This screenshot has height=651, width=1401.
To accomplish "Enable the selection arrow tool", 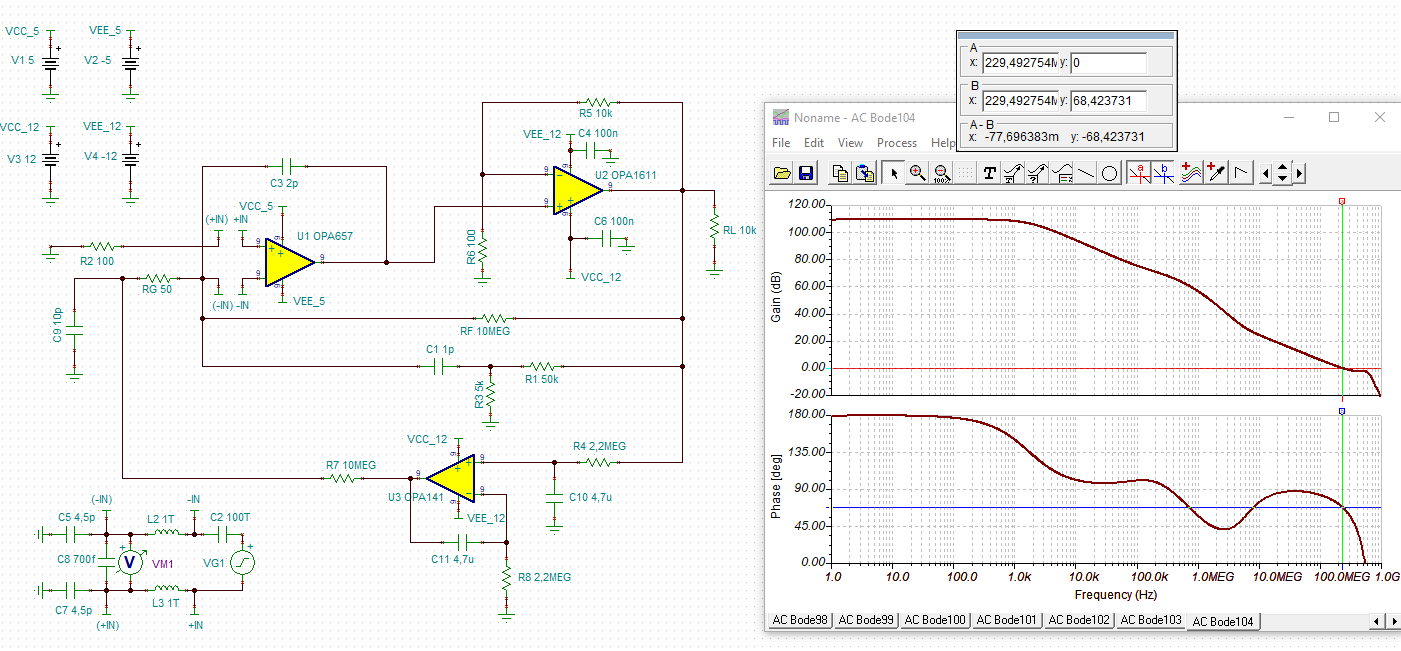I will click(893, 172).
